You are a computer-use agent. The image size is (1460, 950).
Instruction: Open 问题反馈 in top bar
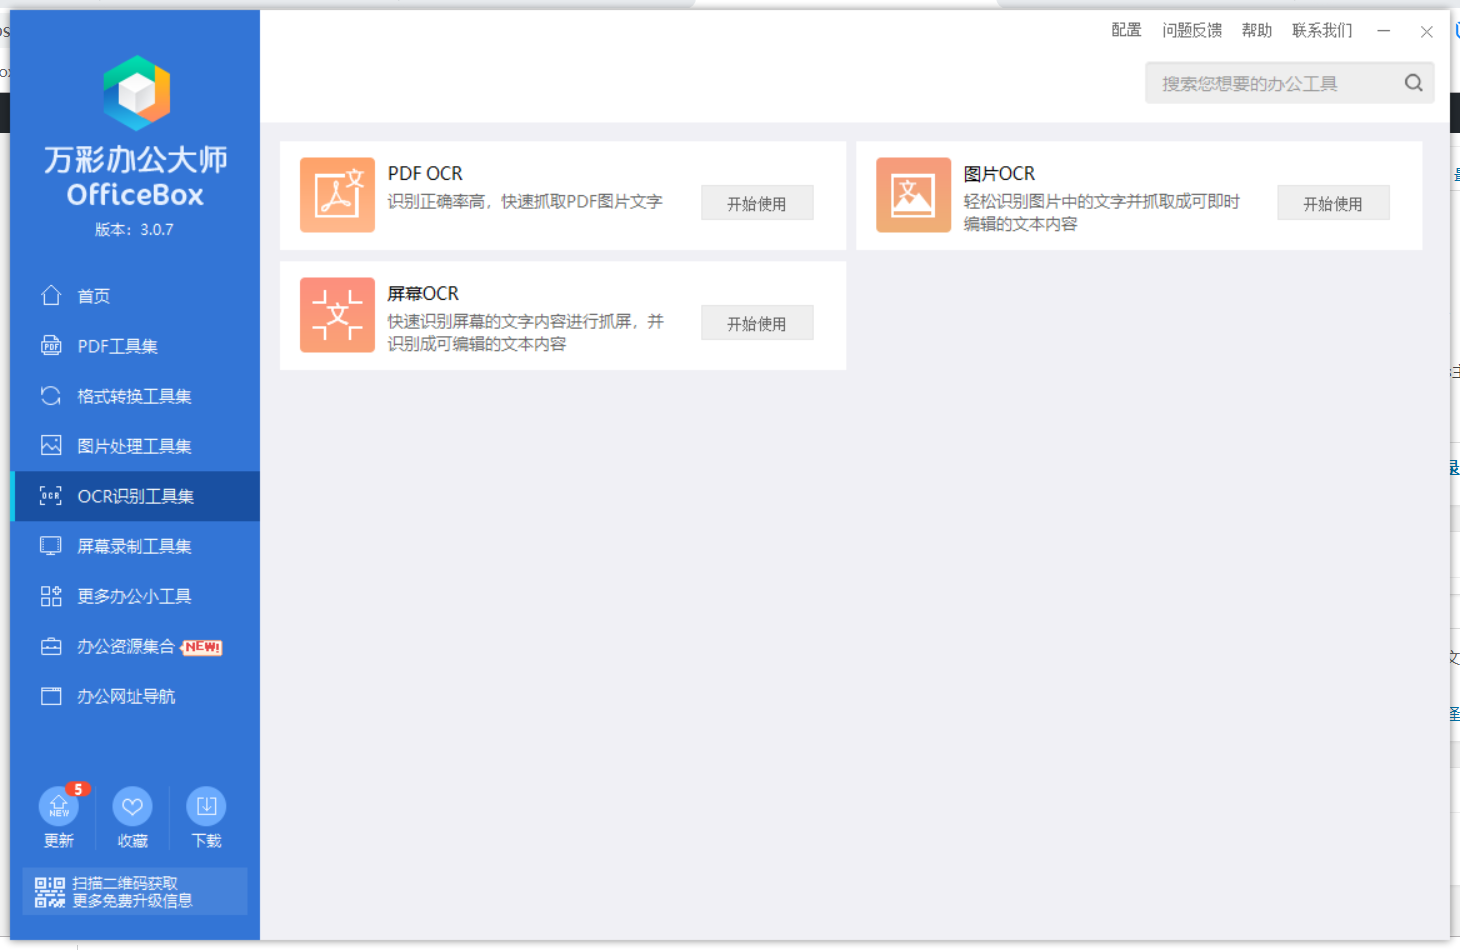[x=1192, y=30]
